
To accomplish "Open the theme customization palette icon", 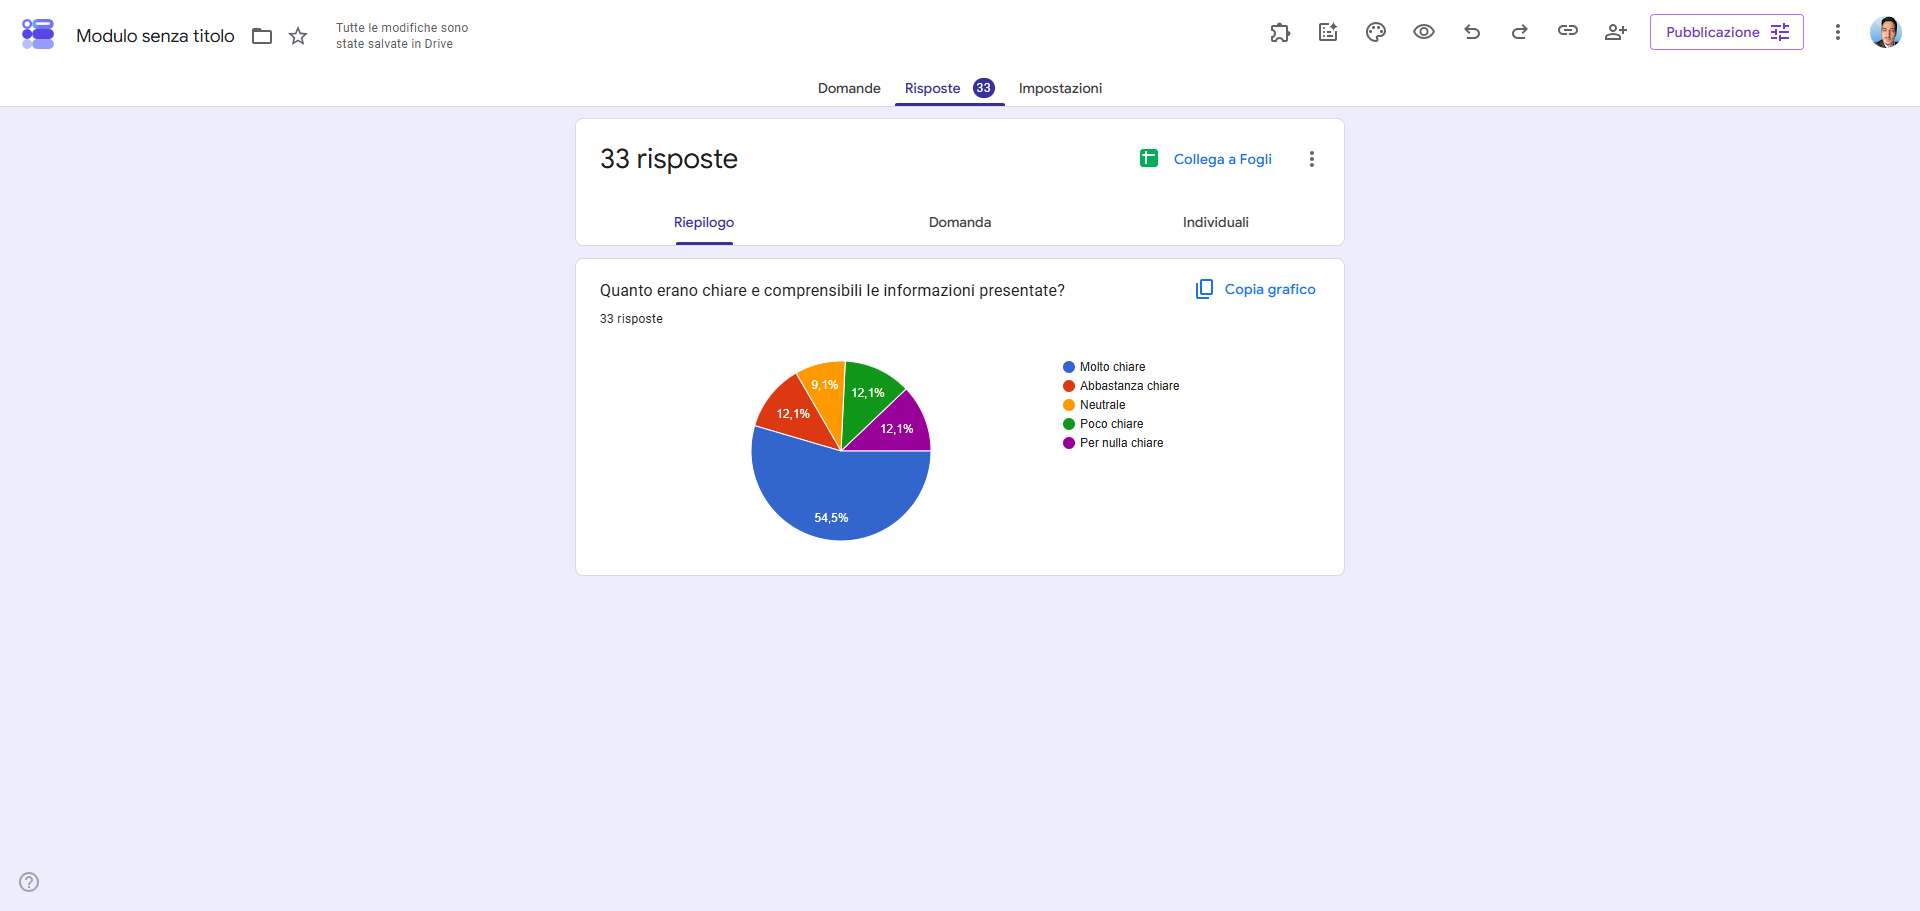I will tap(1376, 32).
